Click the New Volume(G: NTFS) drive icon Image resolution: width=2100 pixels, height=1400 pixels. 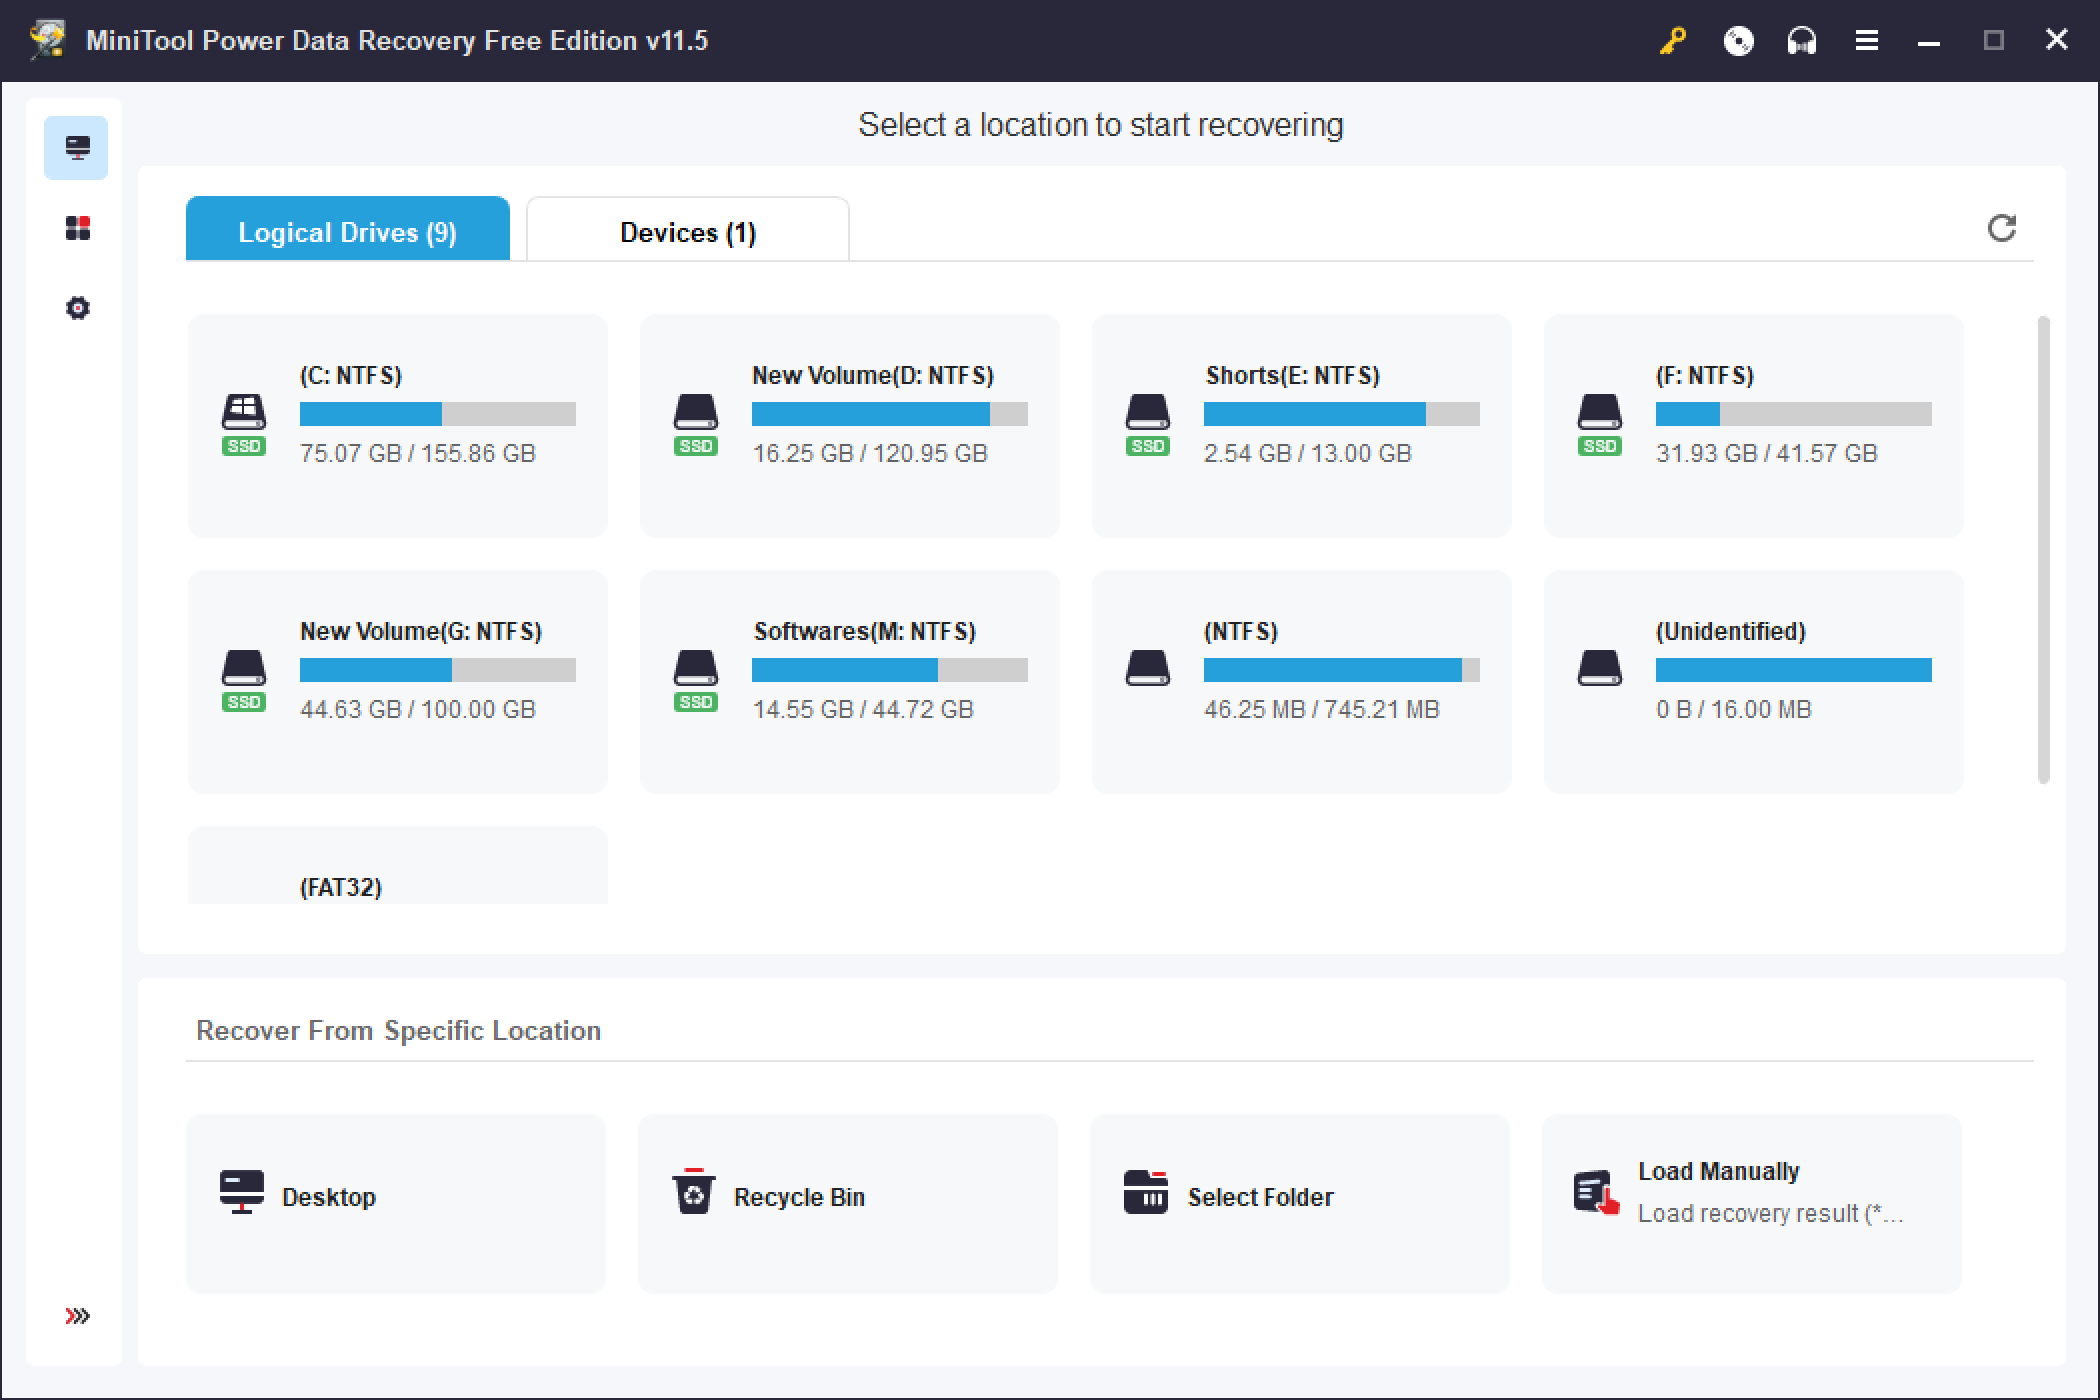pos(244,666)
